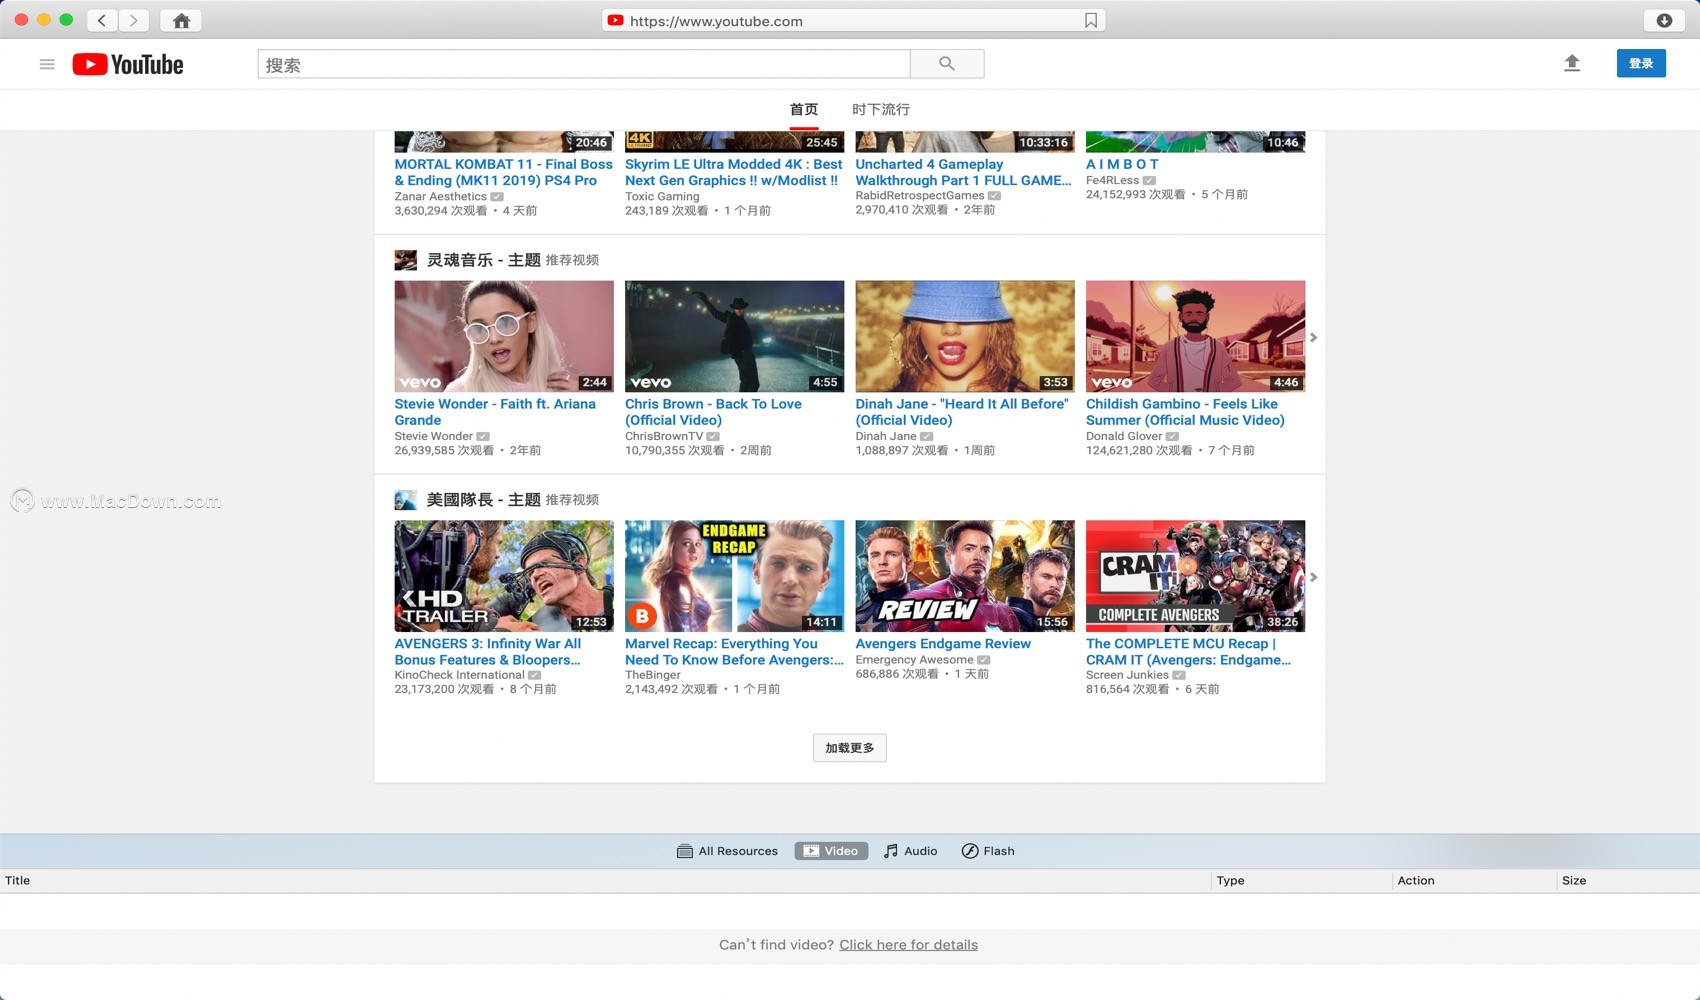Click the 美國隊長 topic avatar icon
Image resolution: width=1700 pixels, height=1000 pixels.
point(405,500)
